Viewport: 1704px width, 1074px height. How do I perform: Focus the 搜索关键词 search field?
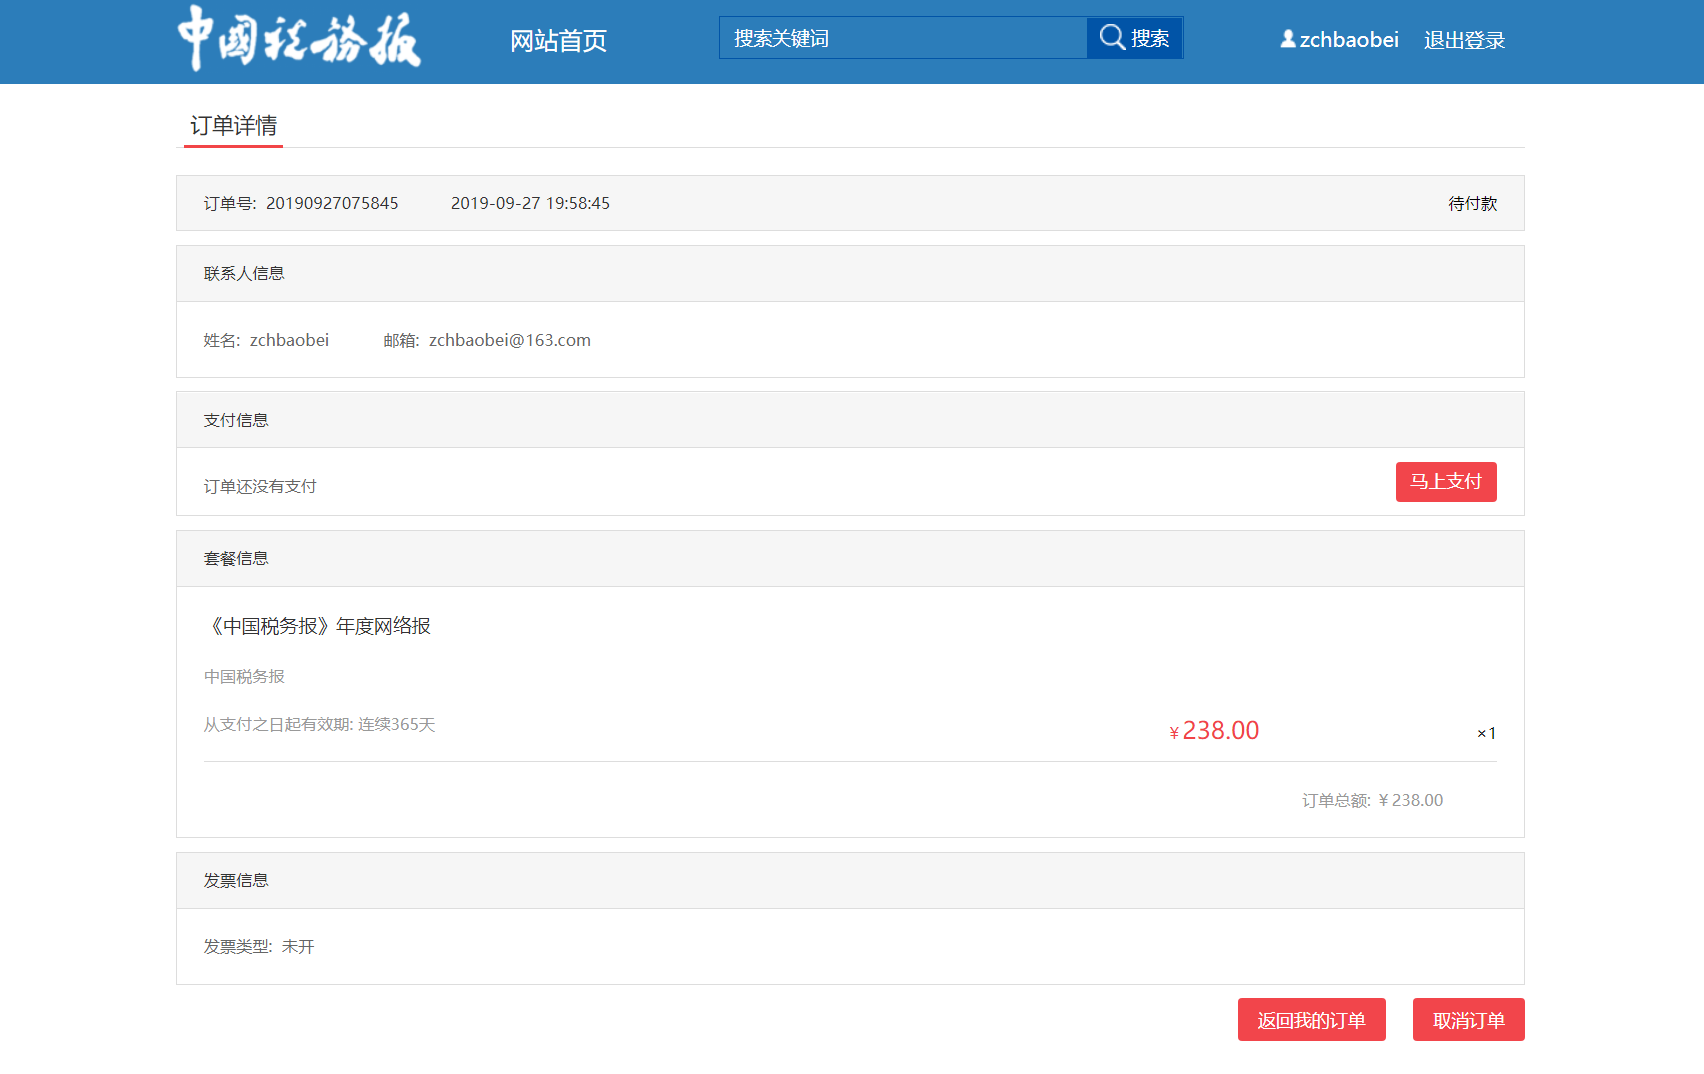(902, 38)
